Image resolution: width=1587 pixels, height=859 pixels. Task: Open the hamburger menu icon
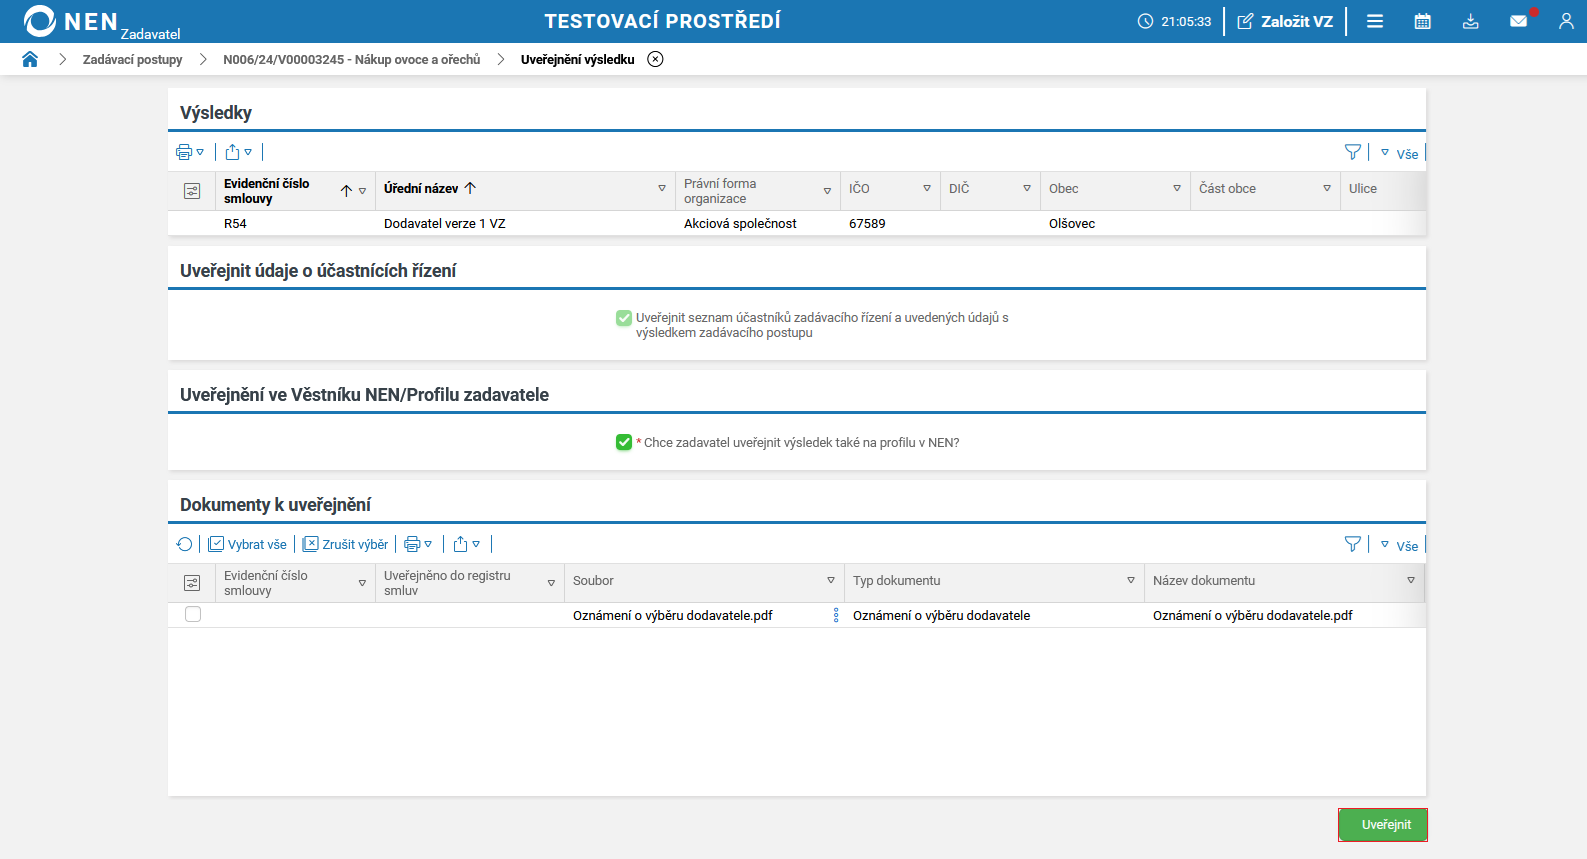1375,21
